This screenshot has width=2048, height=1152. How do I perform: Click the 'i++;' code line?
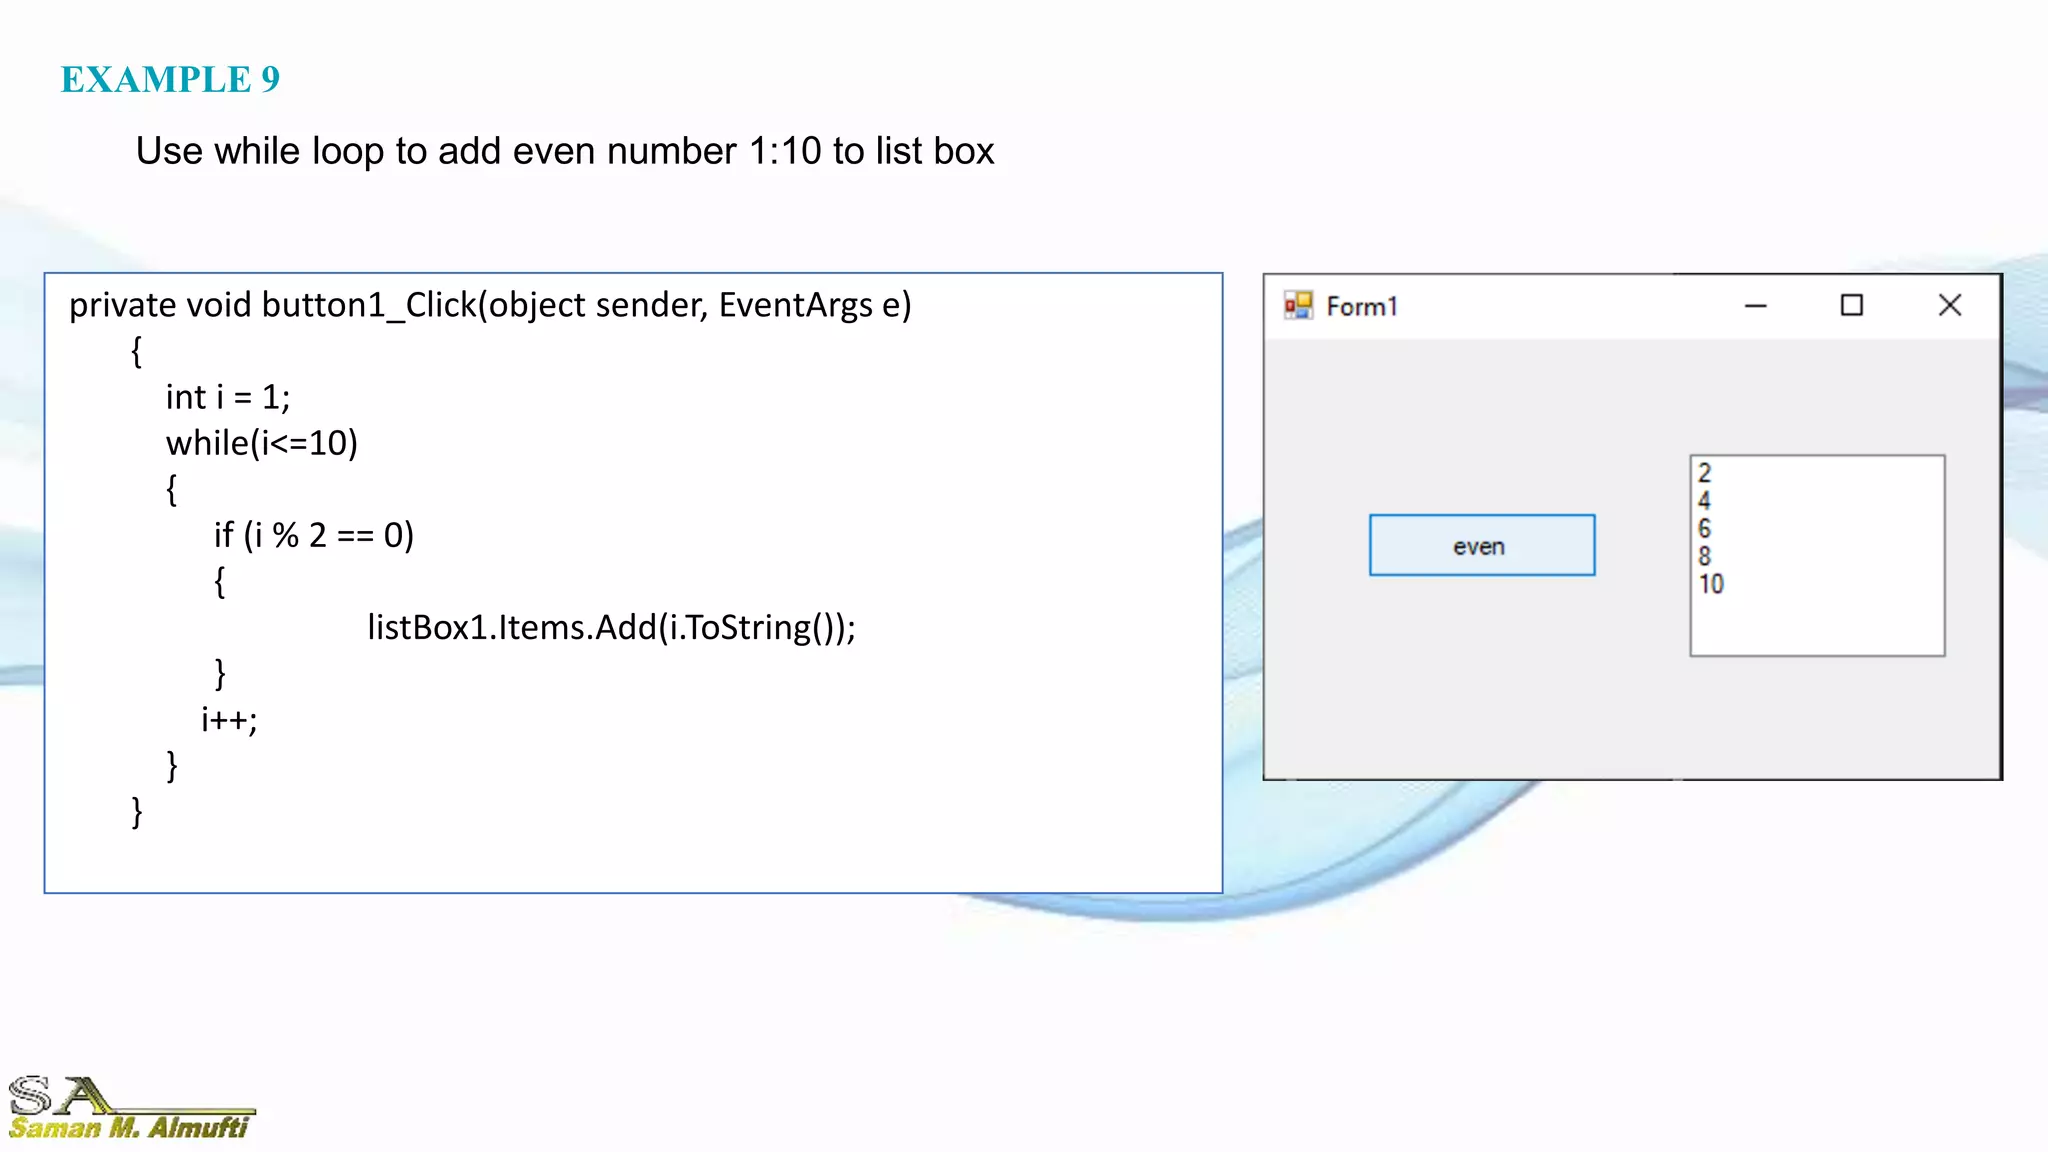pyautogui.click(x=229, y=719)
